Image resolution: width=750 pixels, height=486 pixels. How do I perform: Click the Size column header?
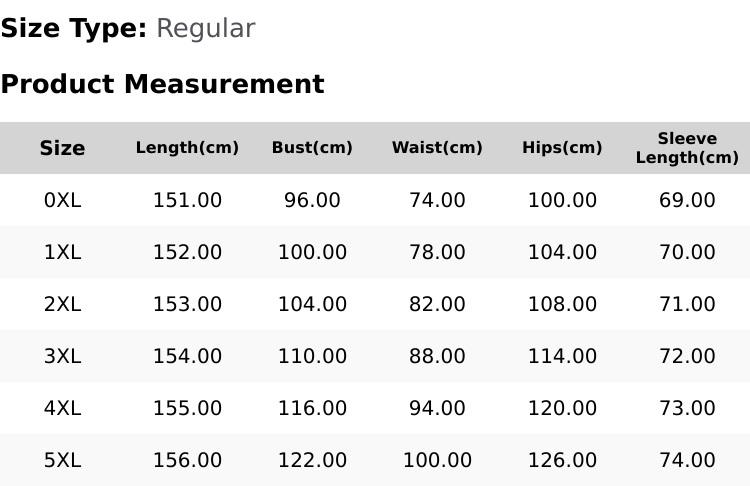pos(62,148)
